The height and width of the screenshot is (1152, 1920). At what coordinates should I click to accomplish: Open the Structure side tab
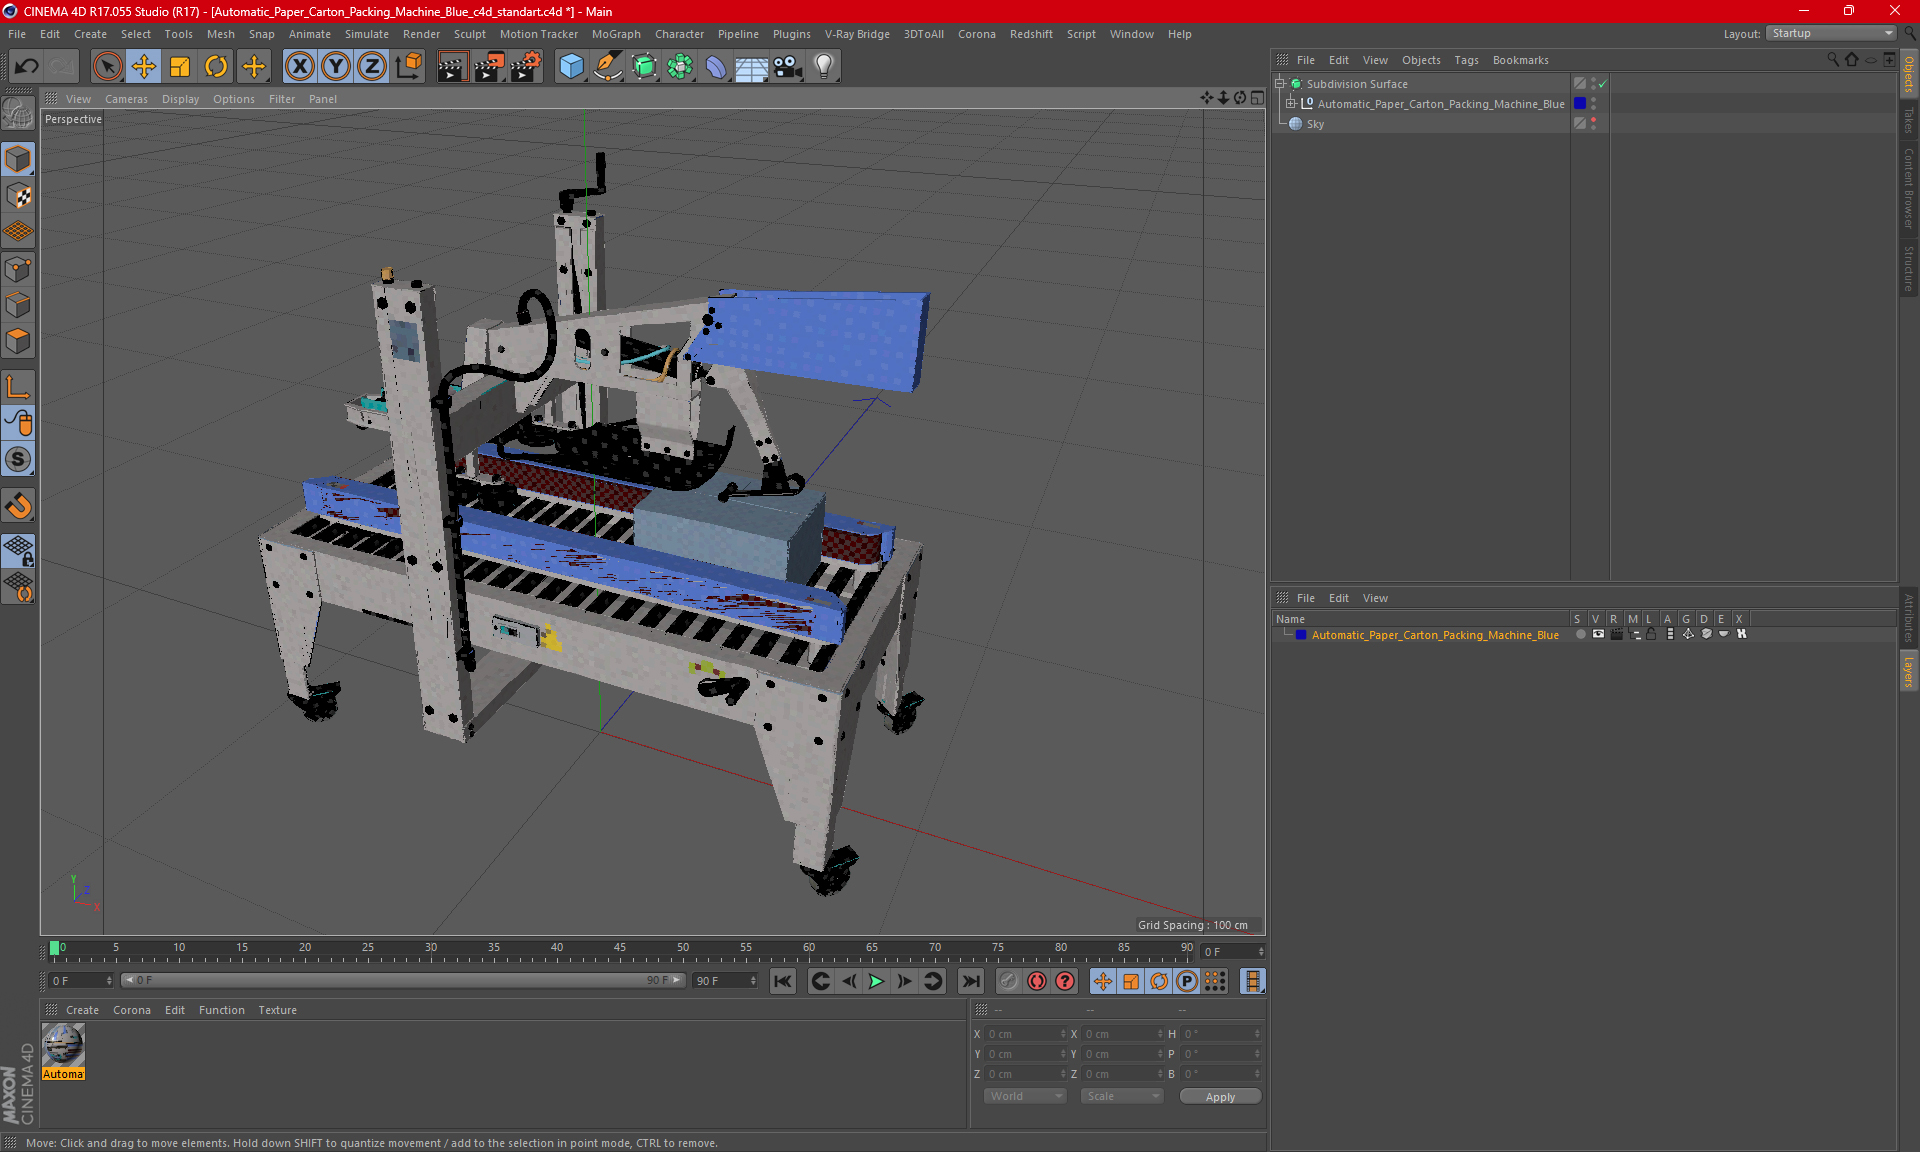(1909, 268)
